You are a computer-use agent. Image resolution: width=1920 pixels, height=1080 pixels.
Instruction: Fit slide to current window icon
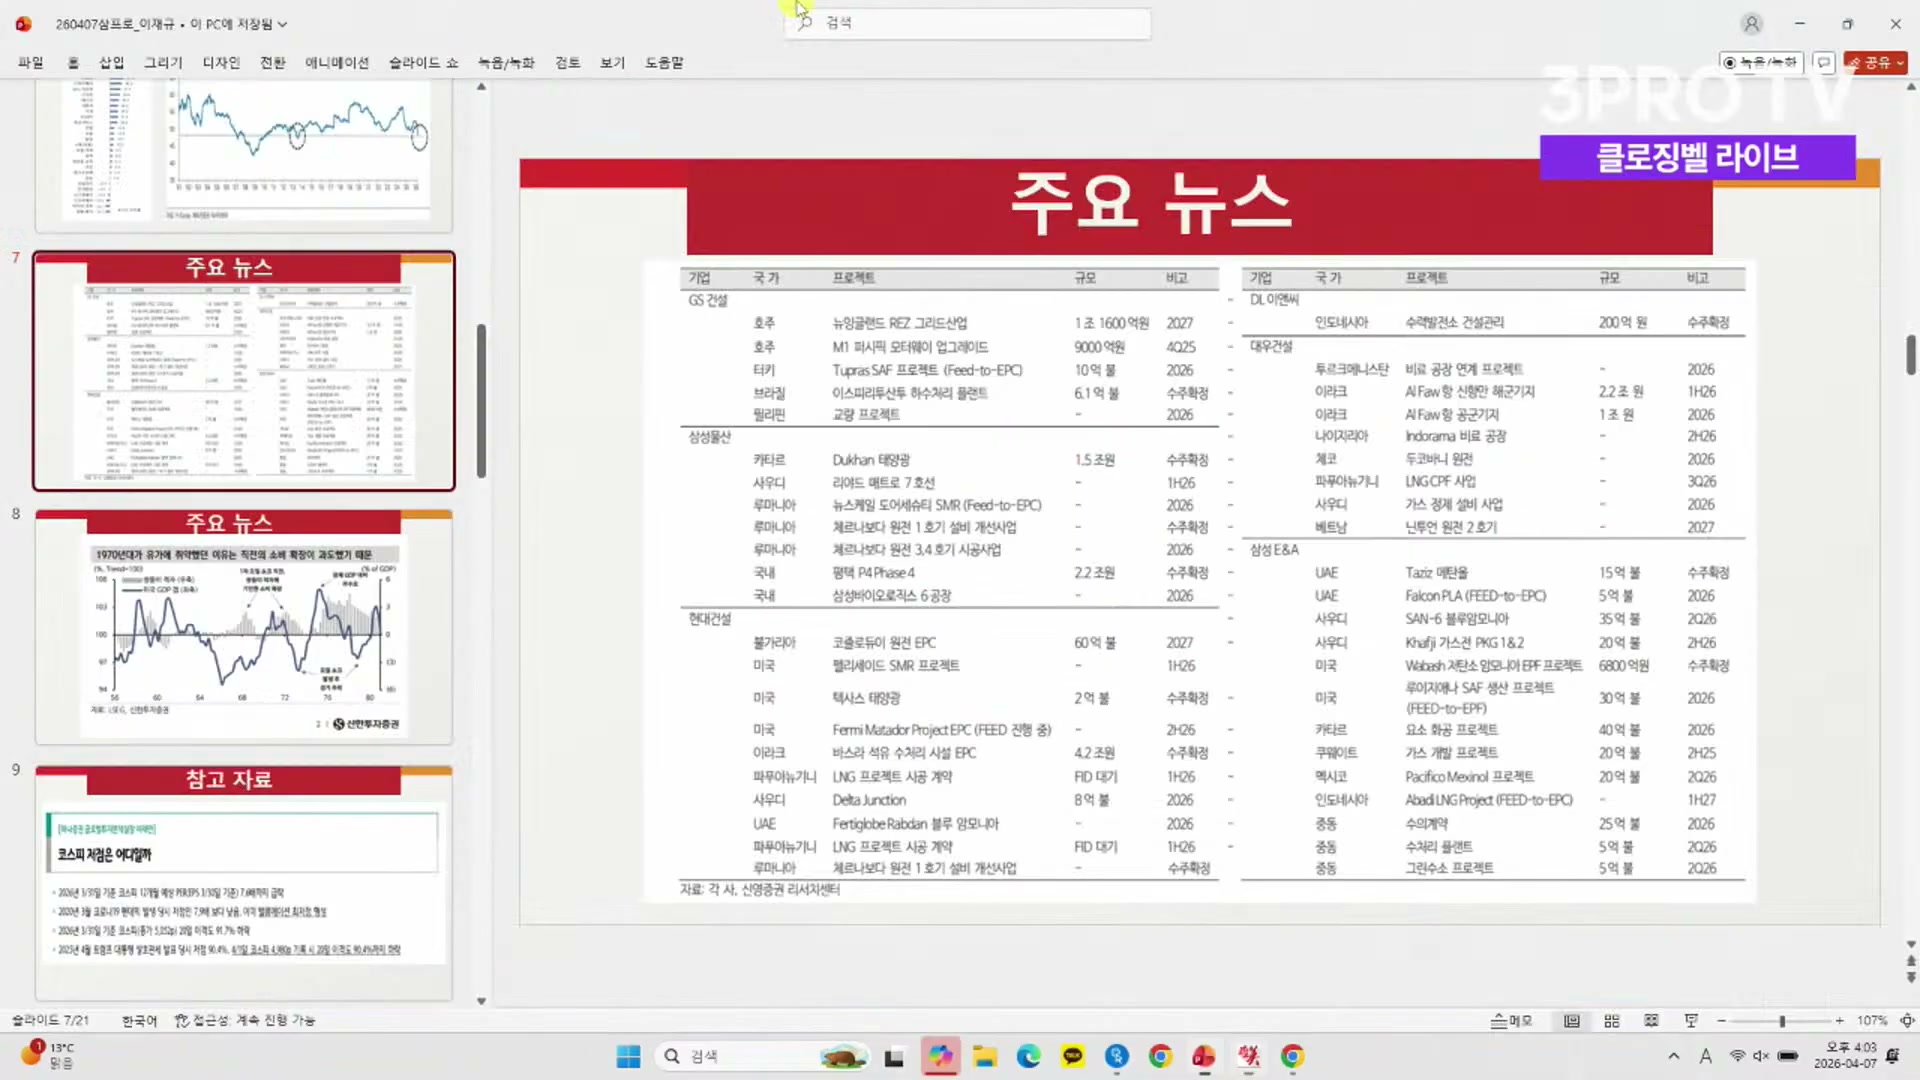tap(1907, 1021)
